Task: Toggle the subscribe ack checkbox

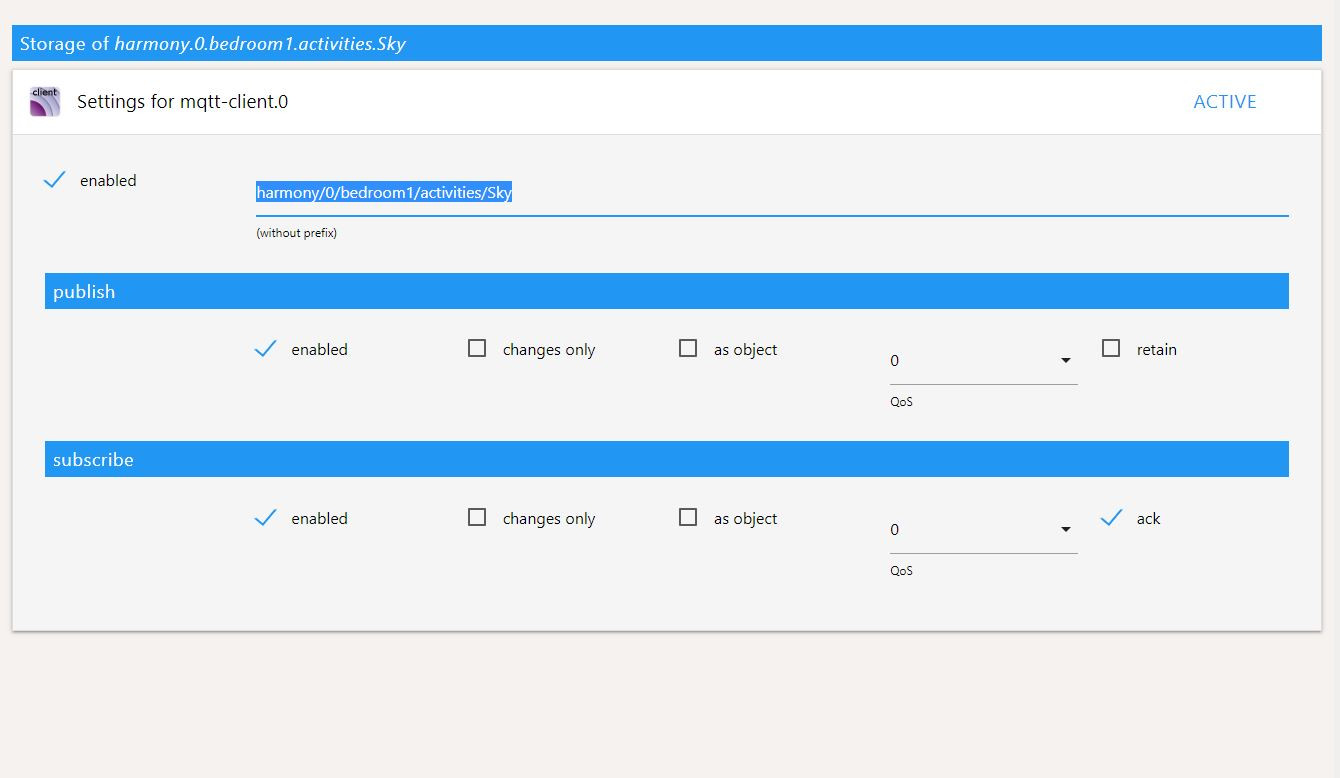Action: point(1111,518)
